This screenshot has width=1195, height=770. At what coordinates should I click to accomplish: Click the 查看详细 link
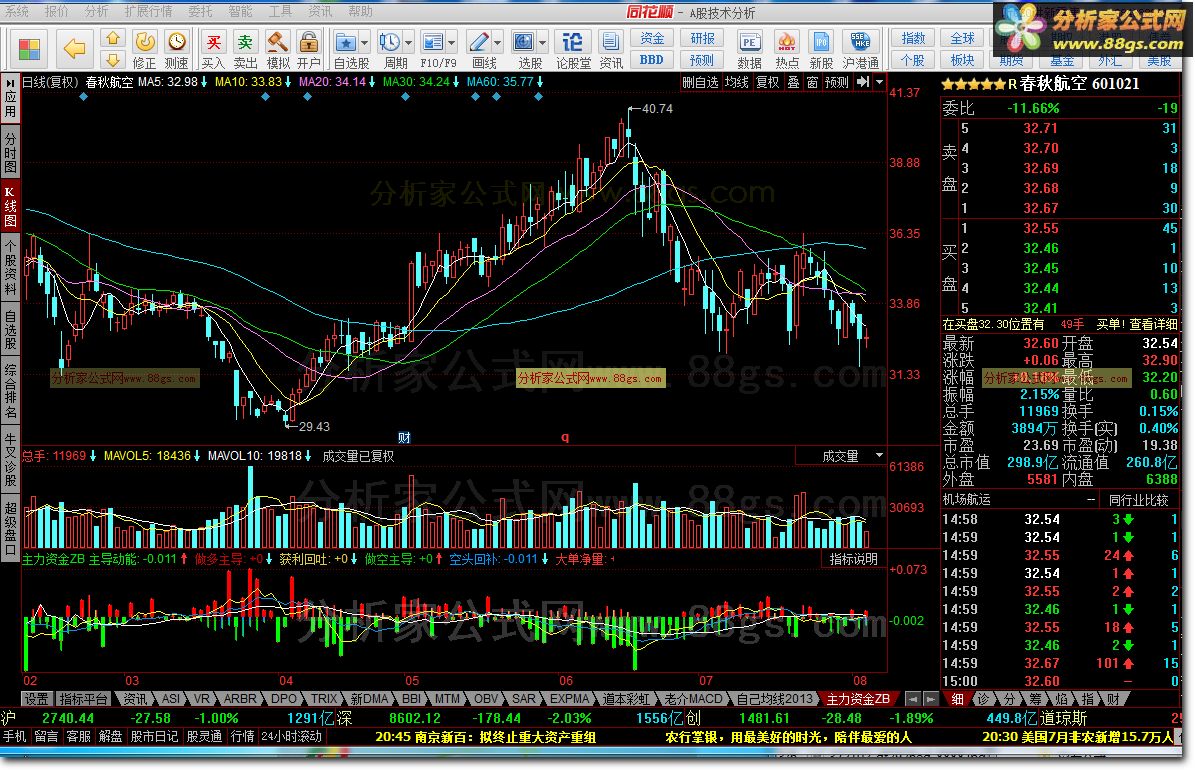coord(1153,324)
